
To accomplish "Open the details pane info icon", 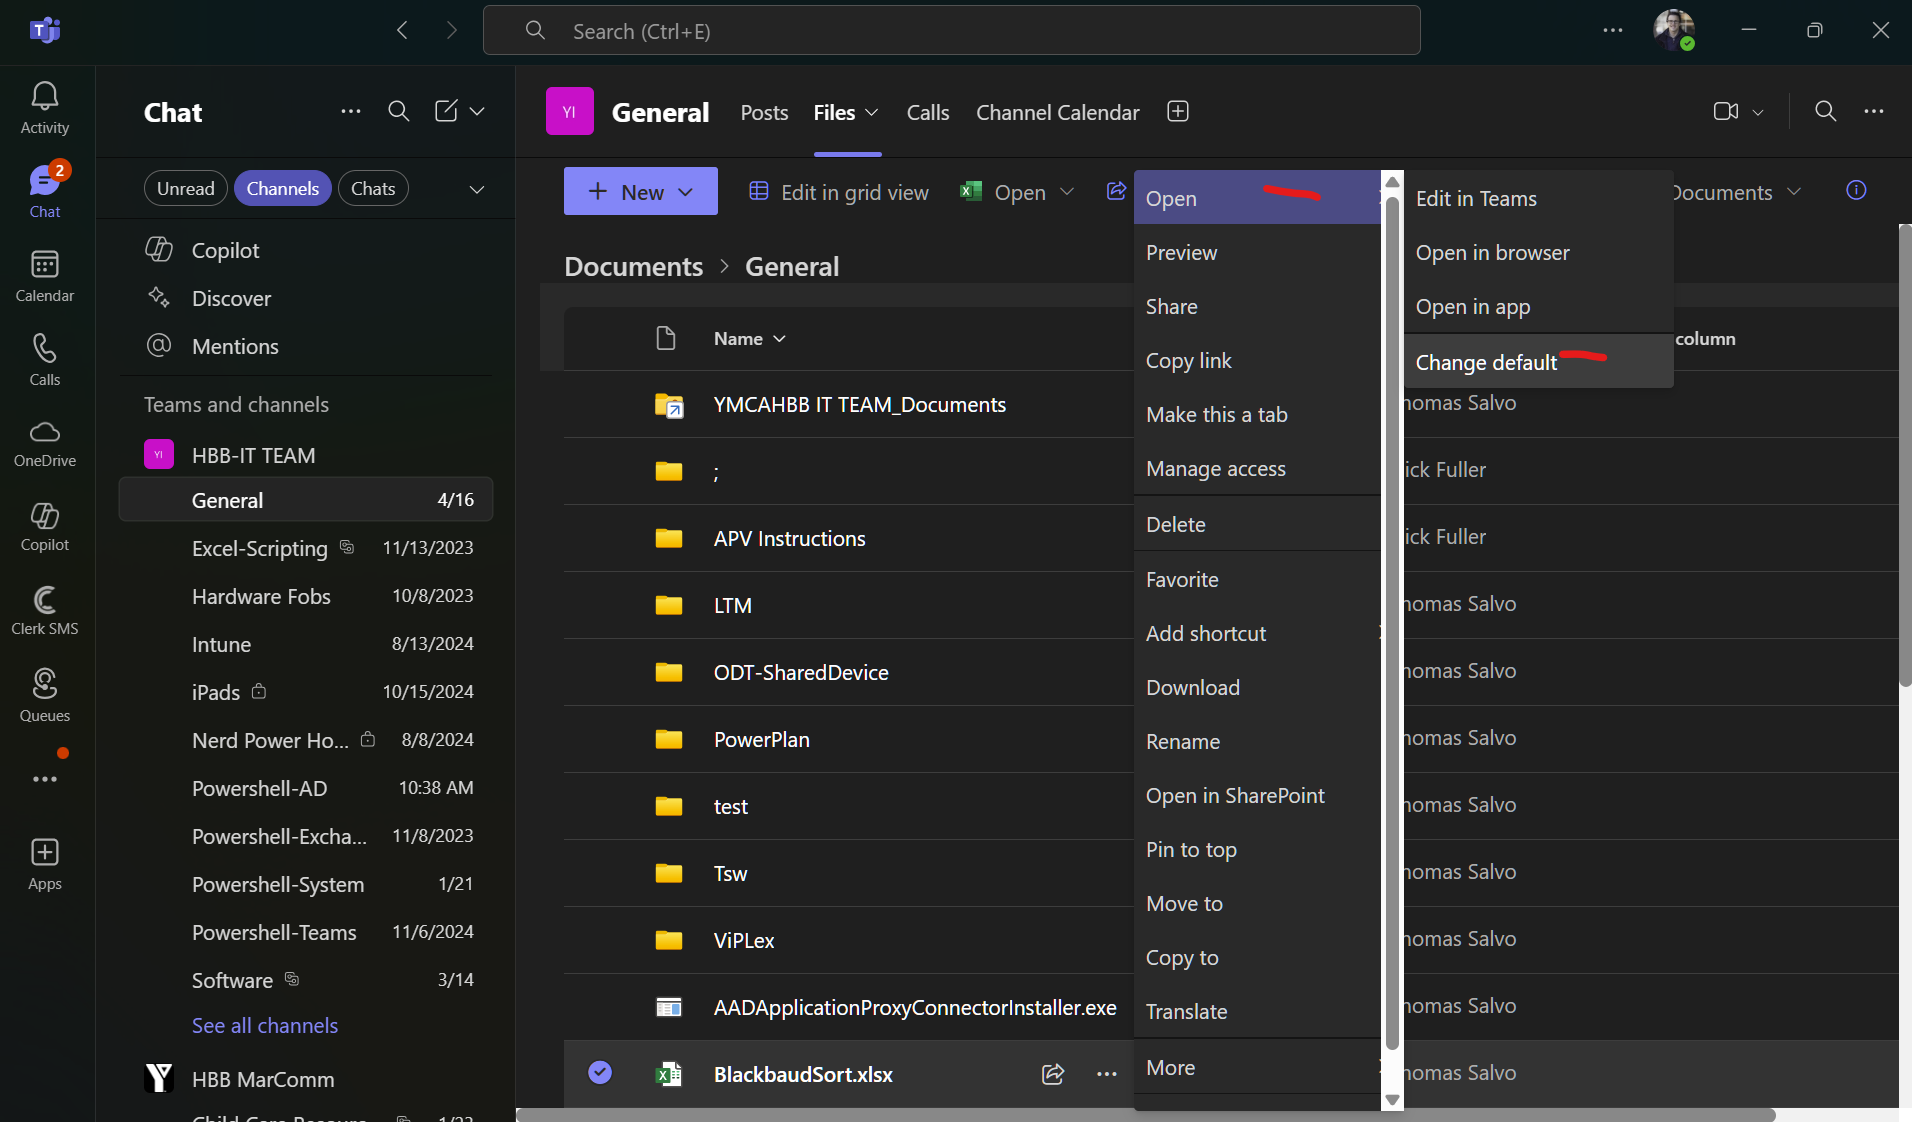I will click(1856, 190).
